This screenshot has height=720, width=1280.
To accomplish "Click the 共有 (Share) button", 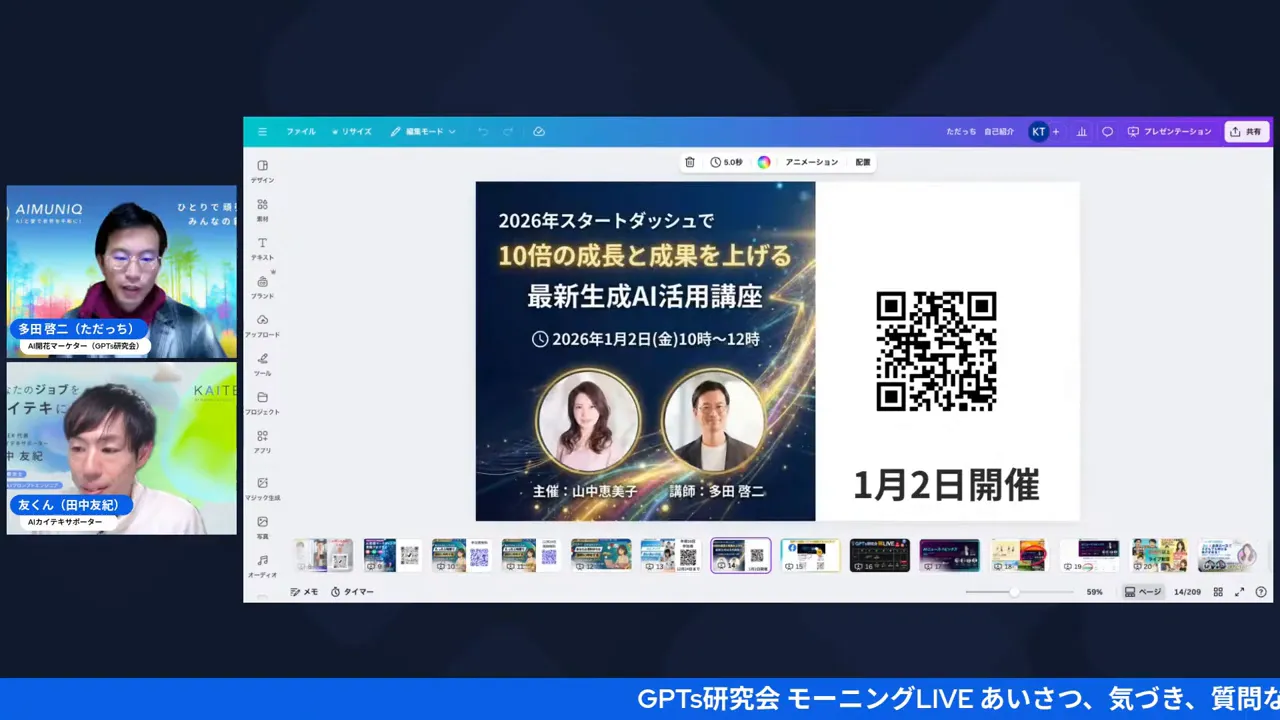I will pyautogui.click(x=1246, y=131).
